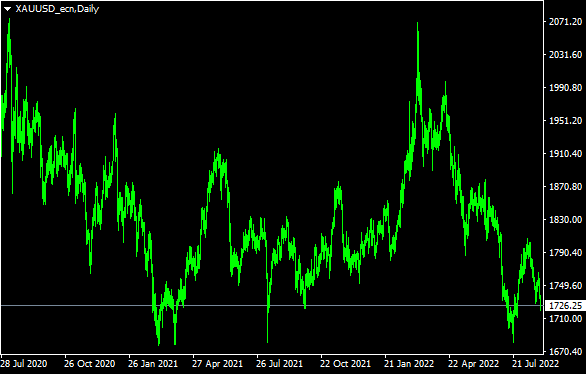
Task: Click the 21 Jan 2022 date label
Action: tap(409, 364)
